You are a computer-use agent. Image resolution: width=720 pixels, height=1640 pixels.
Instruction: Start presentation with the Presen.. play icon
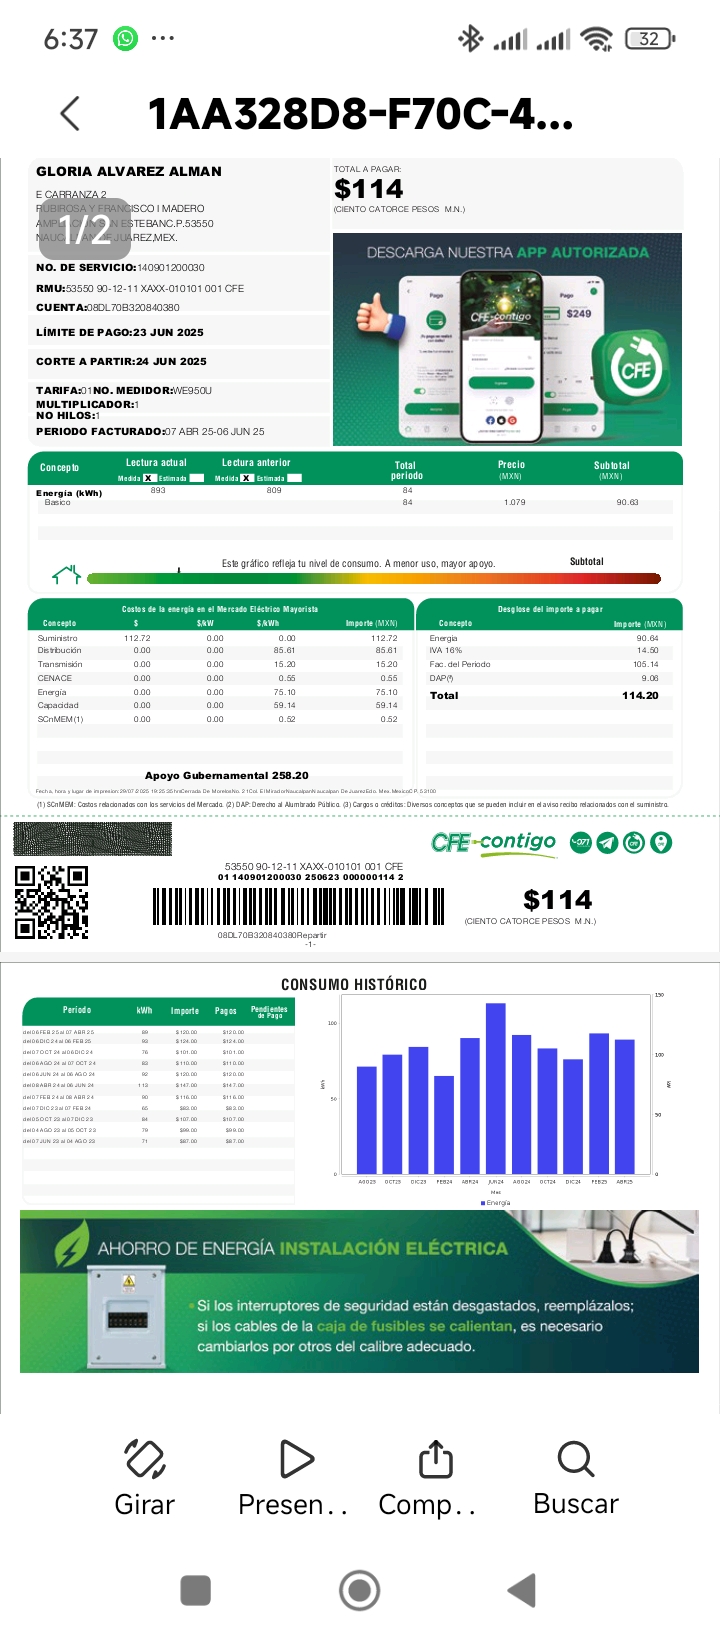296,1459
